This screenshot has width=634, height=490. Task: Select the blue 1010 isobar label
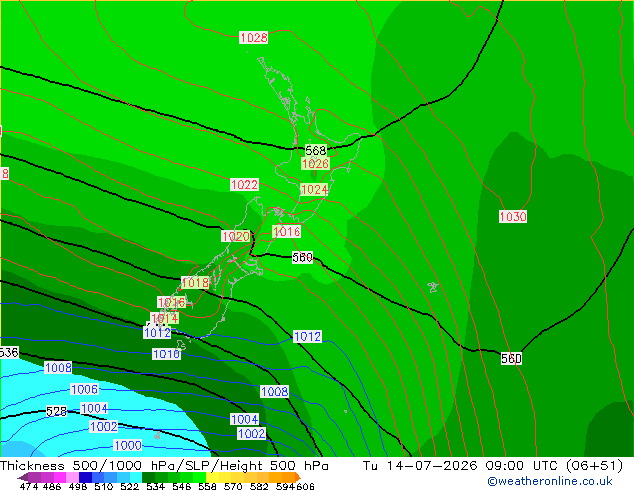pyautogui.click(x=166, y=354)
